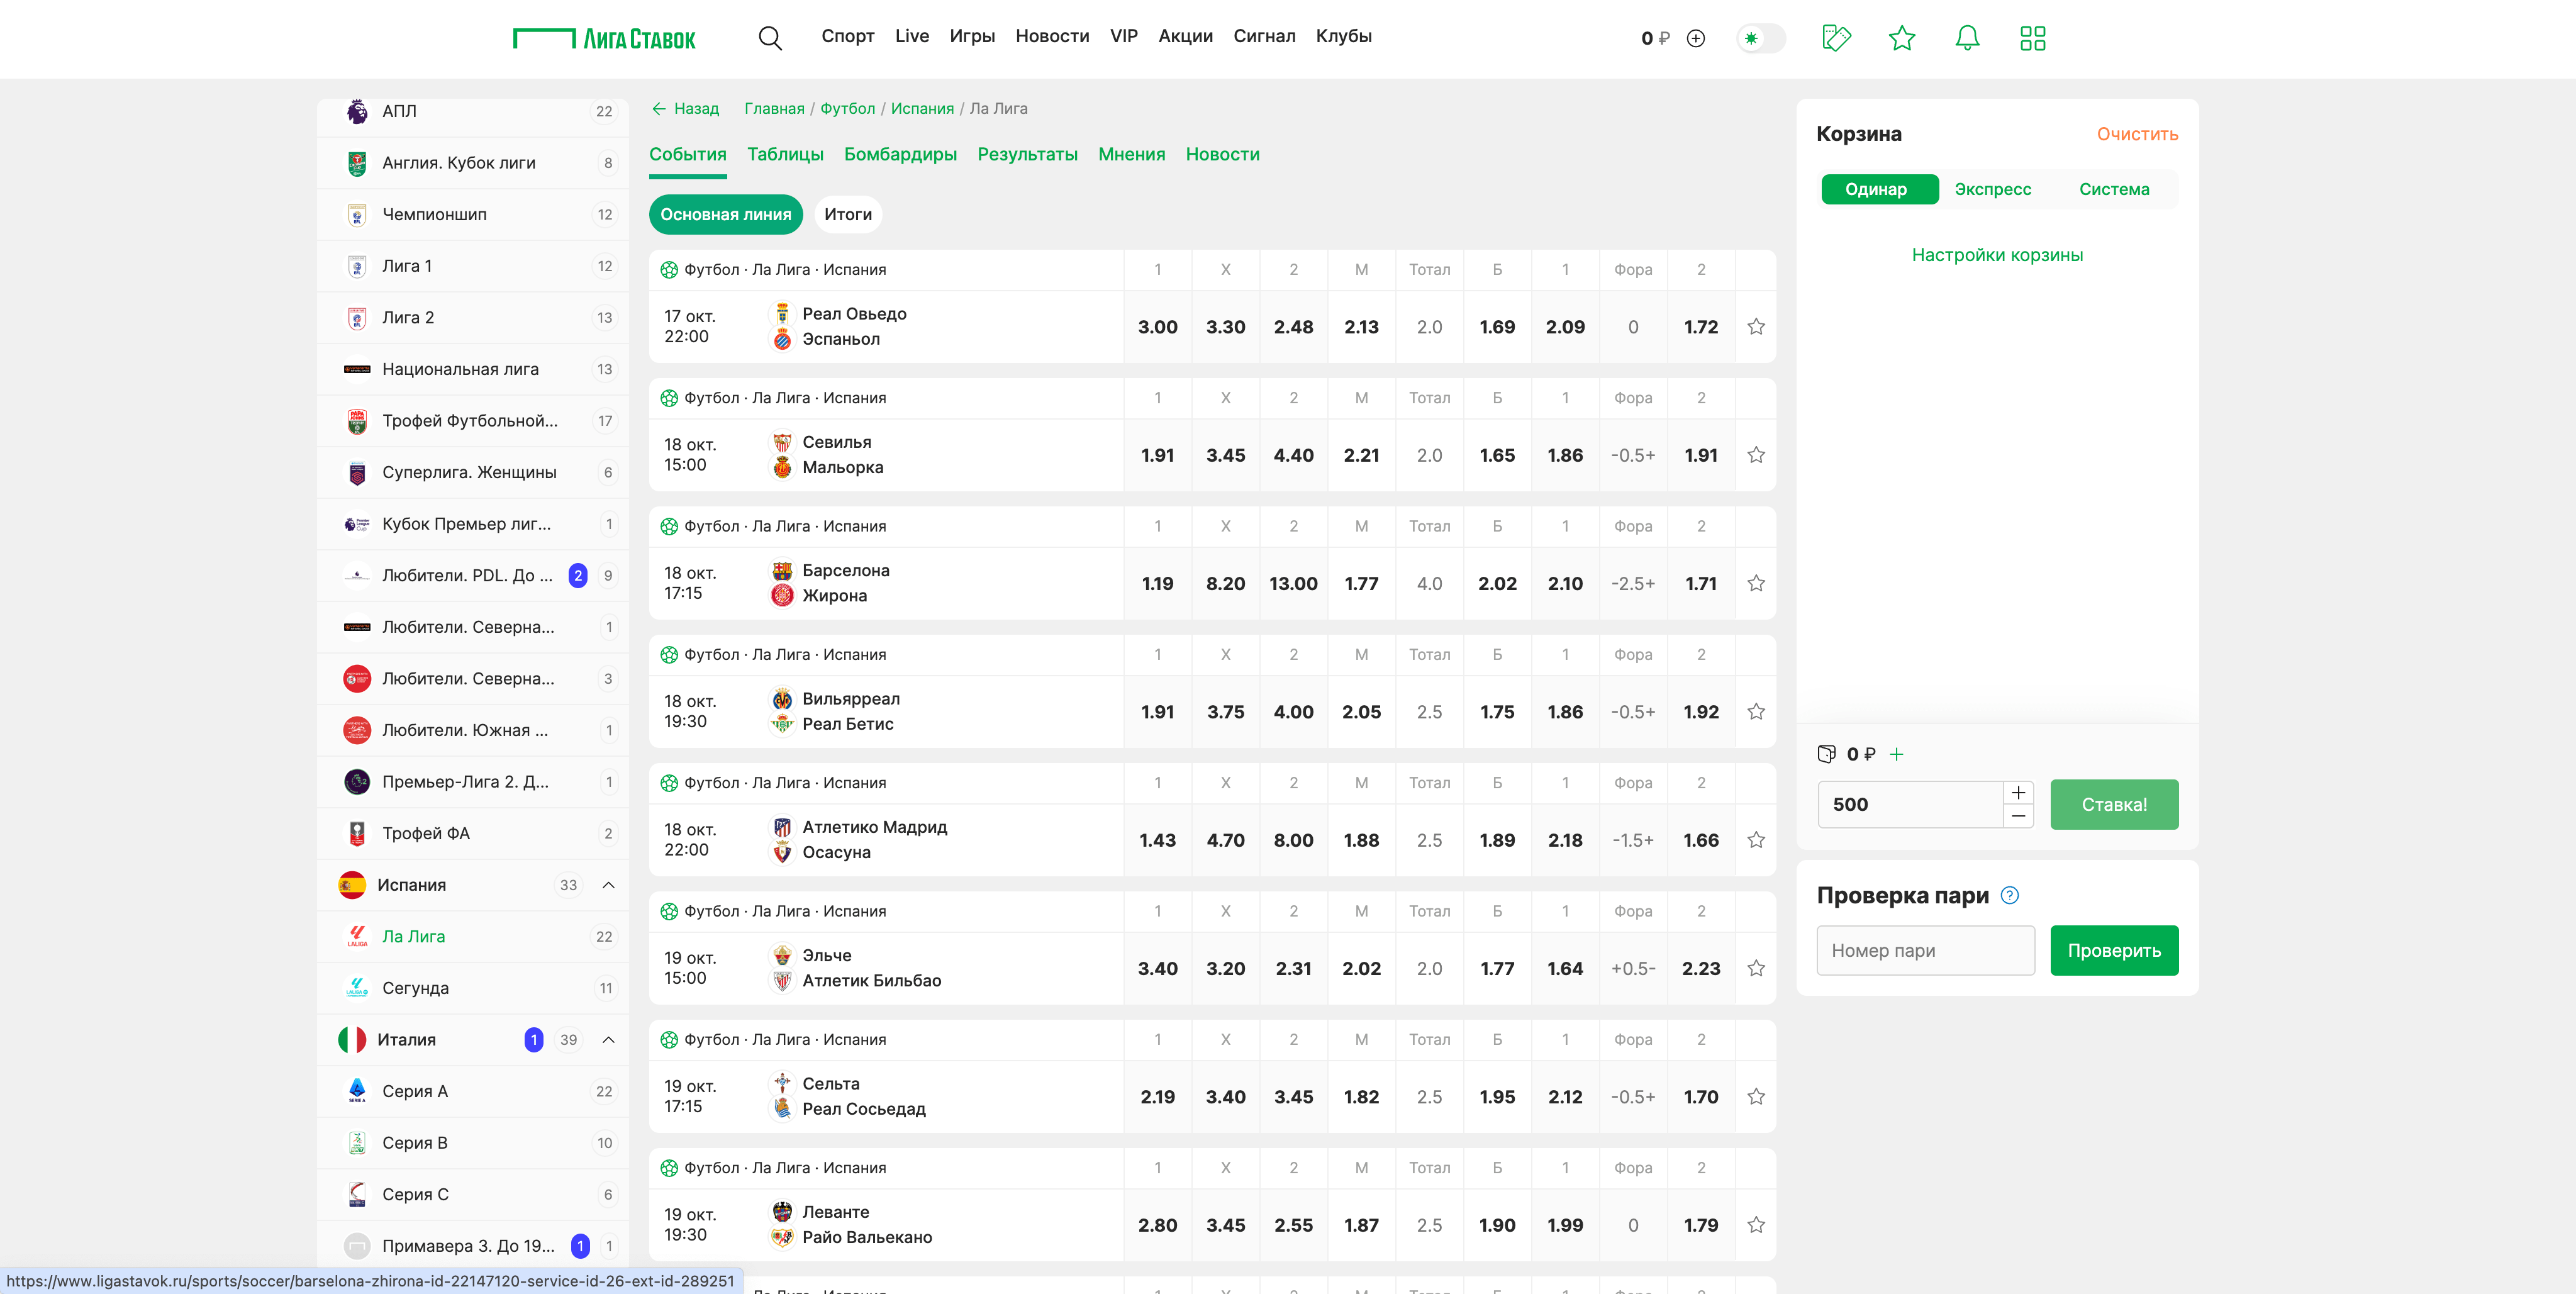Viewport: 2576px width, 1294px height.
Task: Toggle the light/dark theme switch
Action: 1760,38
